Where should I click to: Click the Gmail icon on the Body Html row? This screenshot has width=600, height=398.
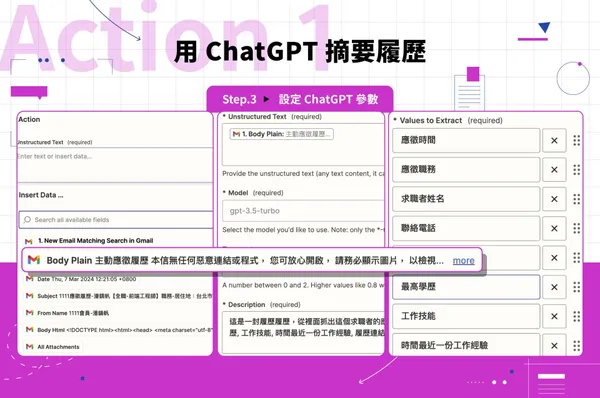[29, 329]
